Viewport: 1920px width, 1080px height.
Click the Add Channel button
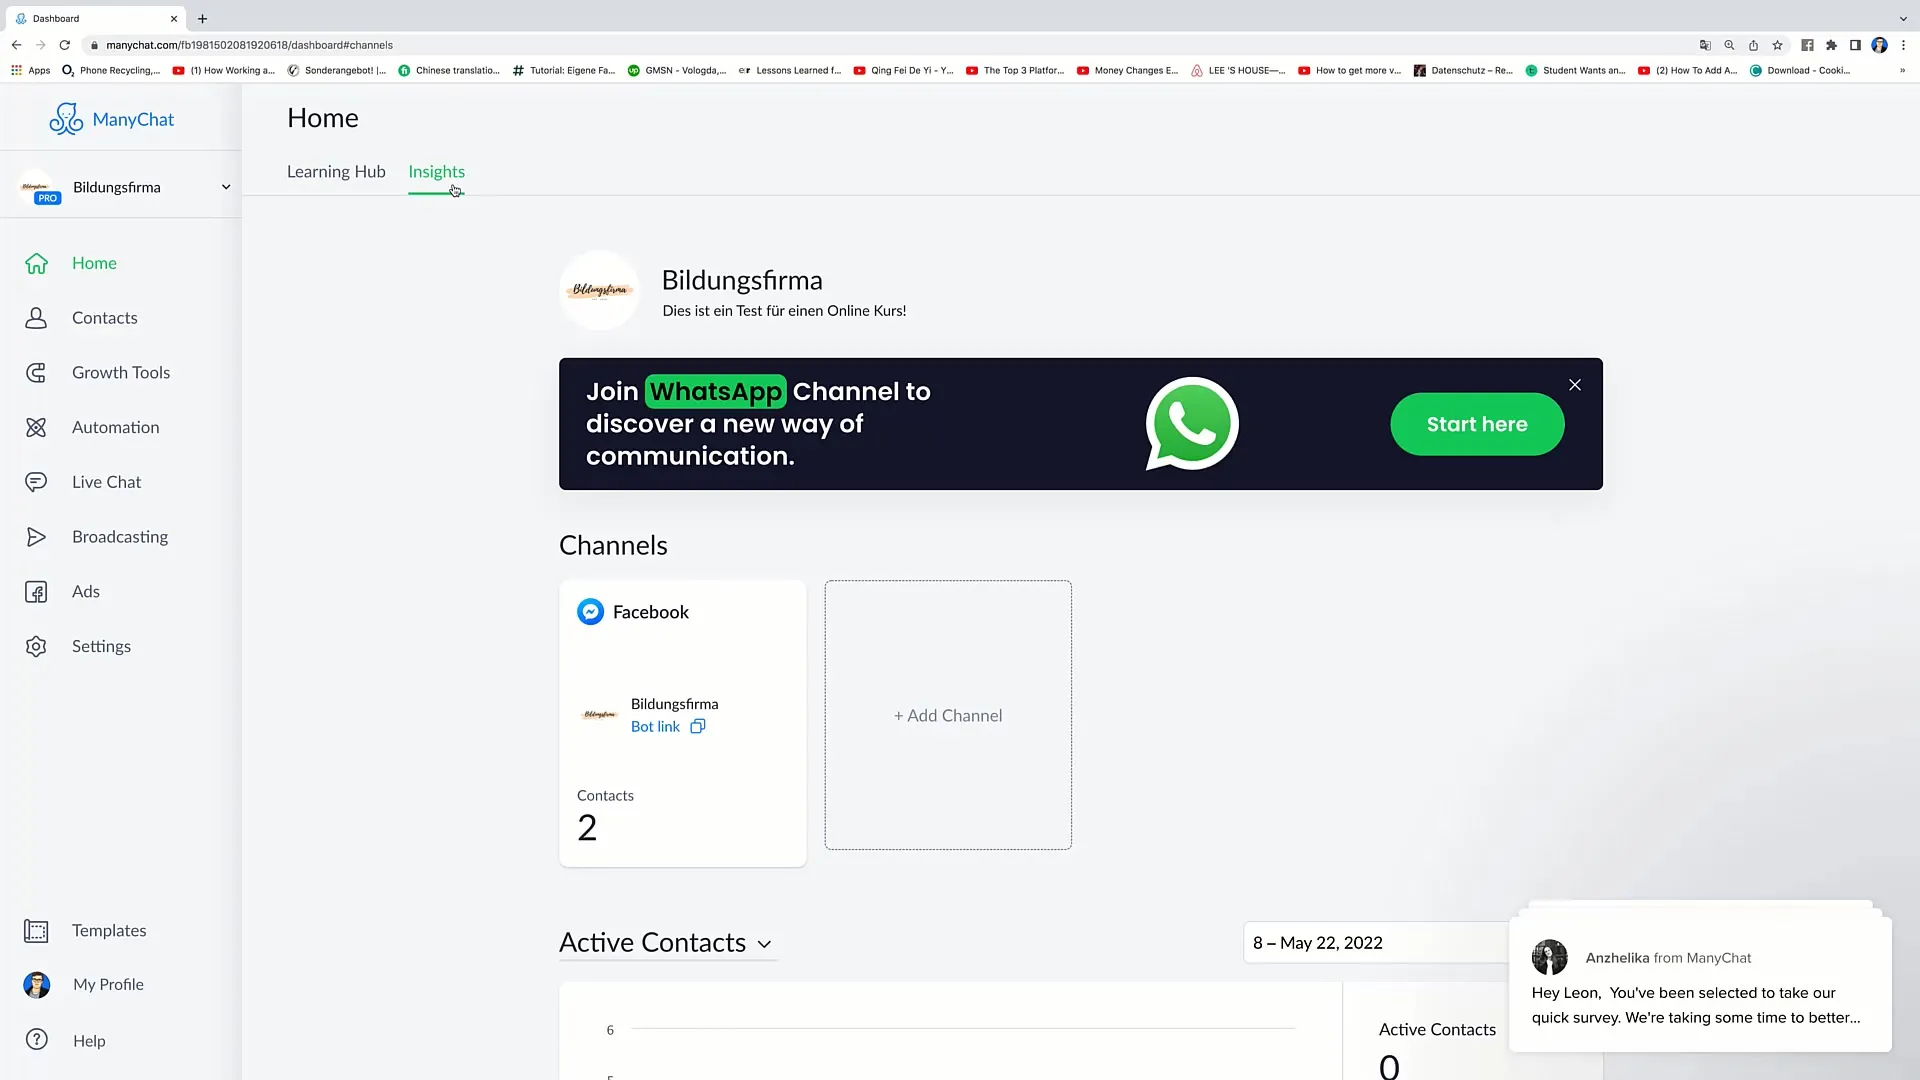pos(947,713)
